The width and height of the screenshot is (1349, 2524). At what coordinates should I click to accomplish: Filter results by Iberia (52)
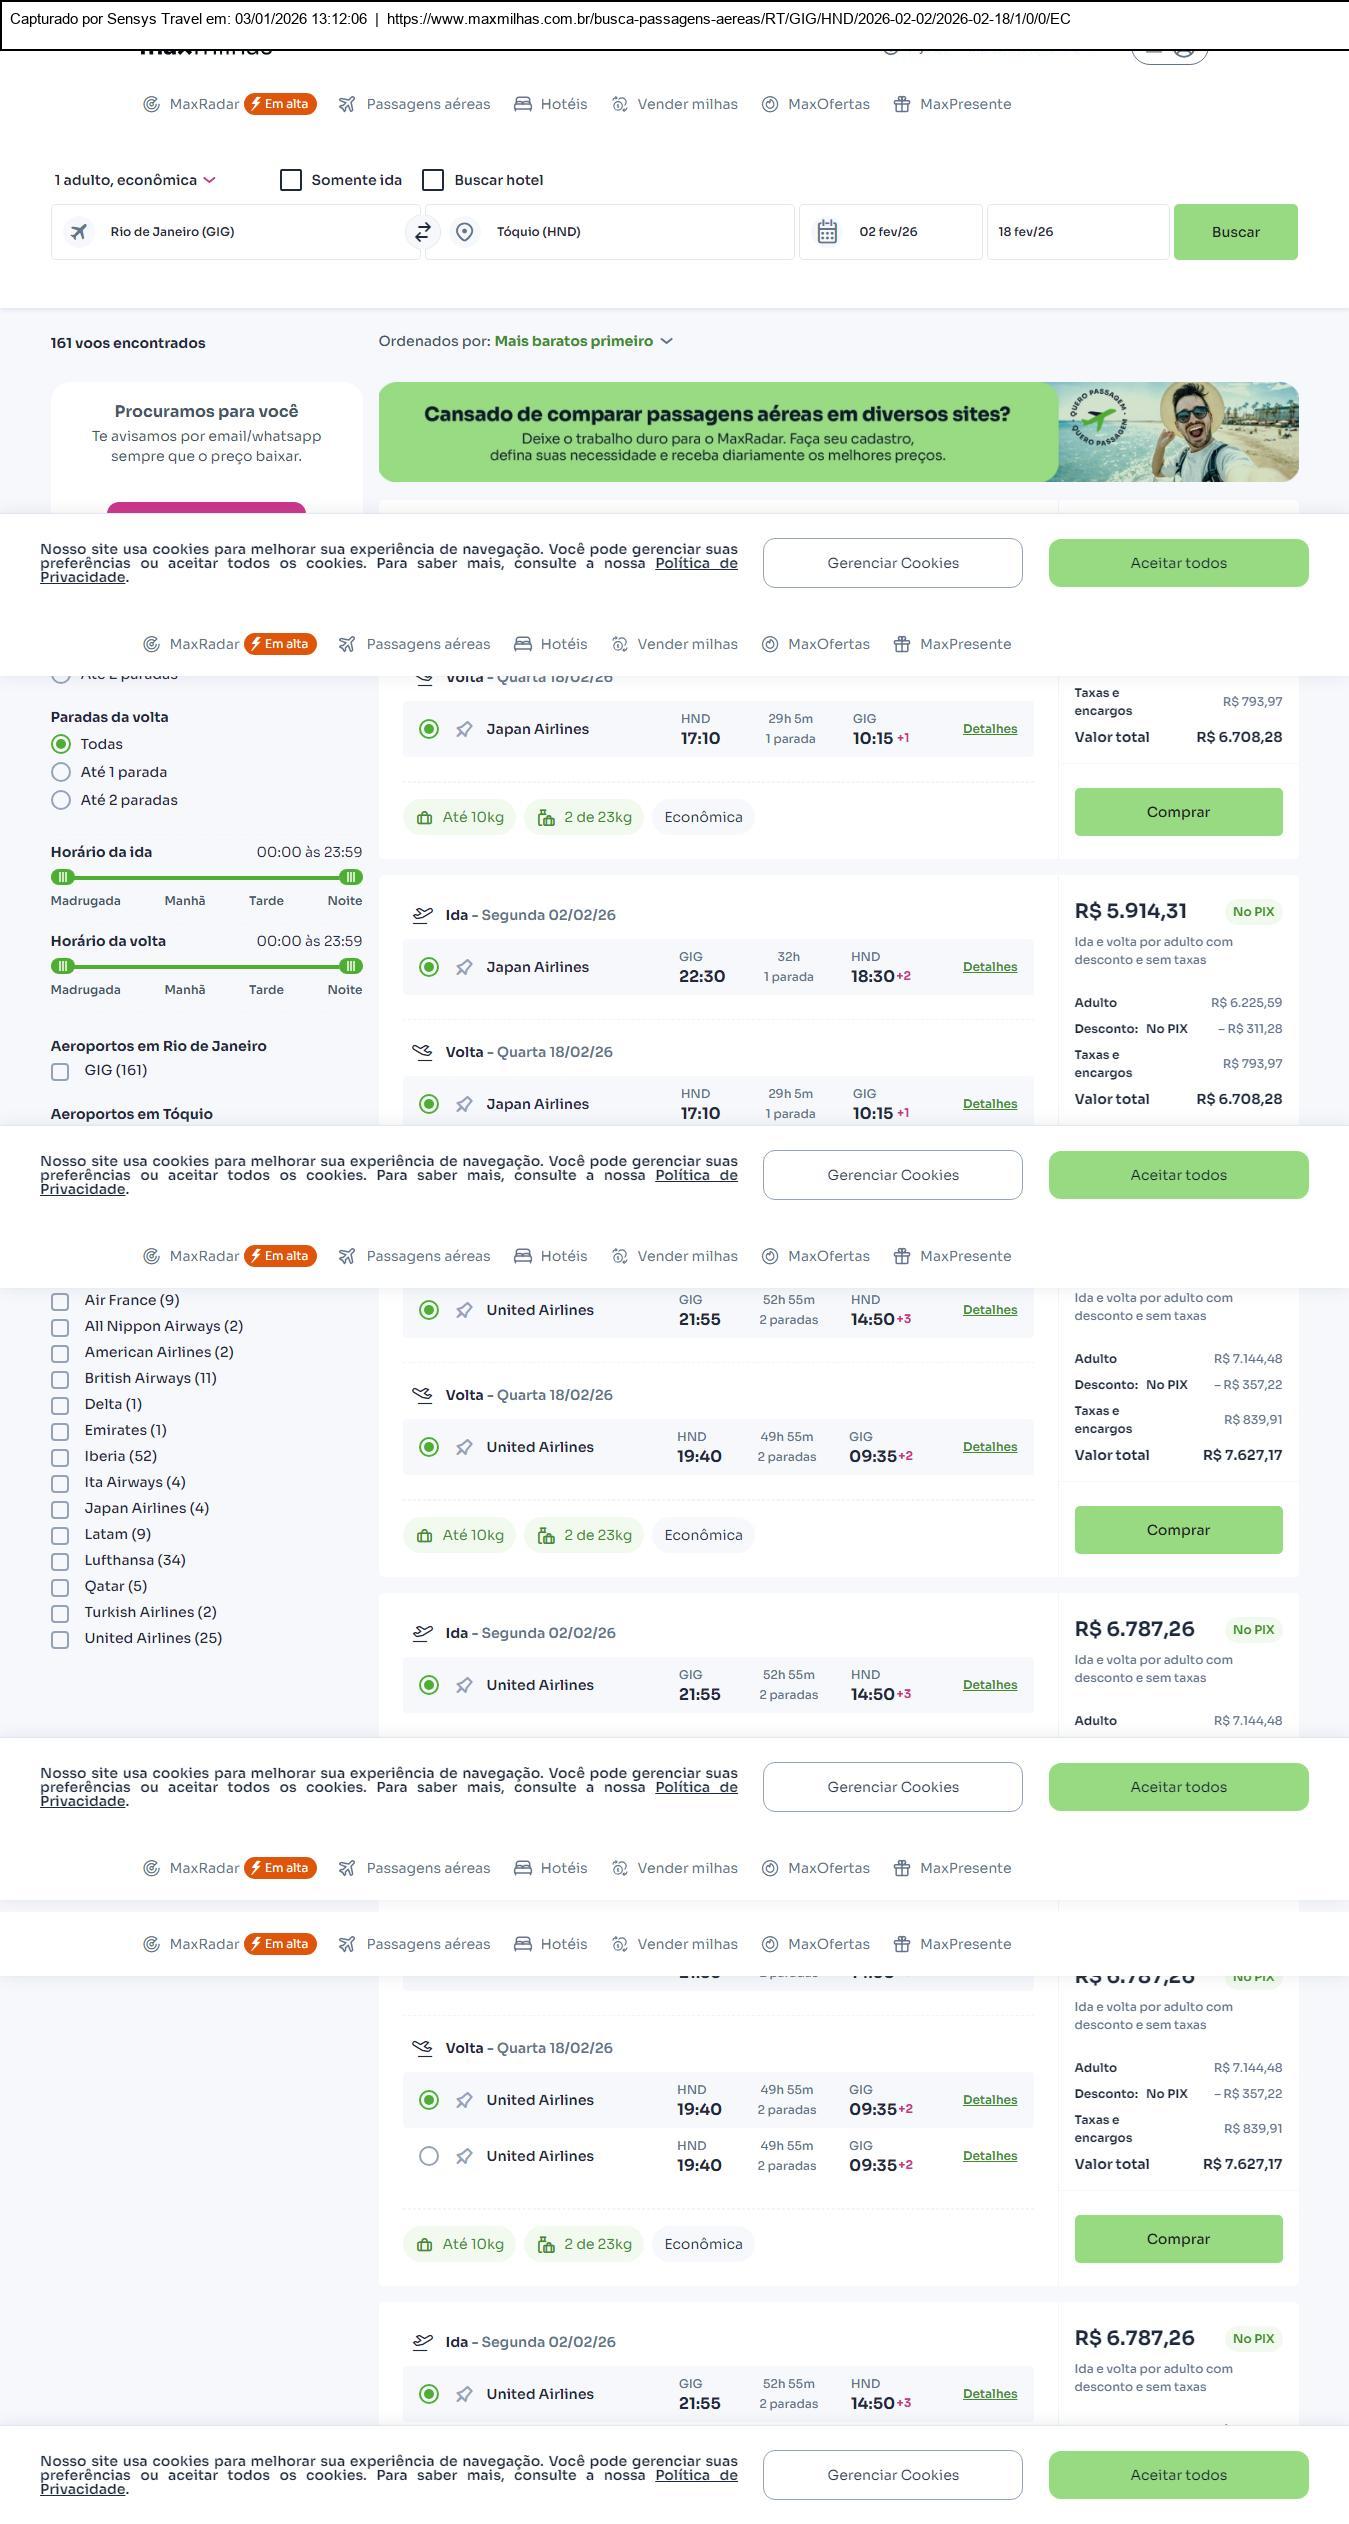(60, 1457)
